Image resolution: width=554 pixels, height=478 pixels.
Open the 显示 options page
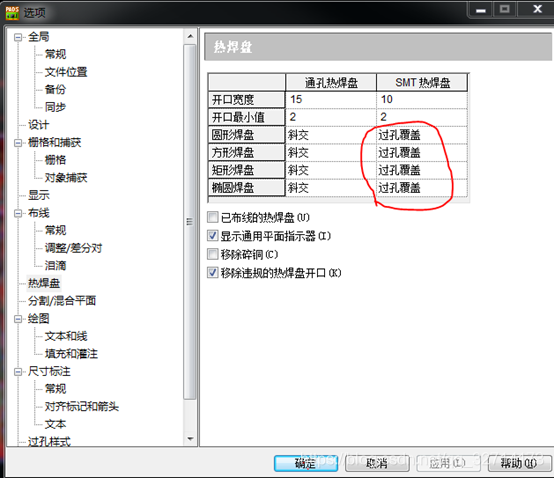point(39,195)
